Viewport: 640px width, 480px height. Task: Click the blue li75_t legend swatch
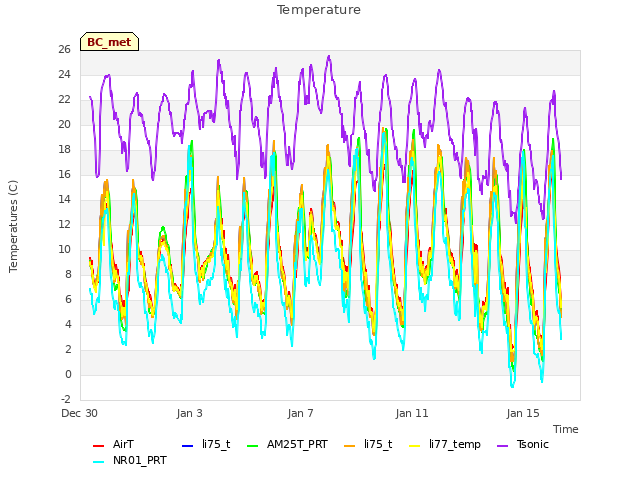coord(187,445)
